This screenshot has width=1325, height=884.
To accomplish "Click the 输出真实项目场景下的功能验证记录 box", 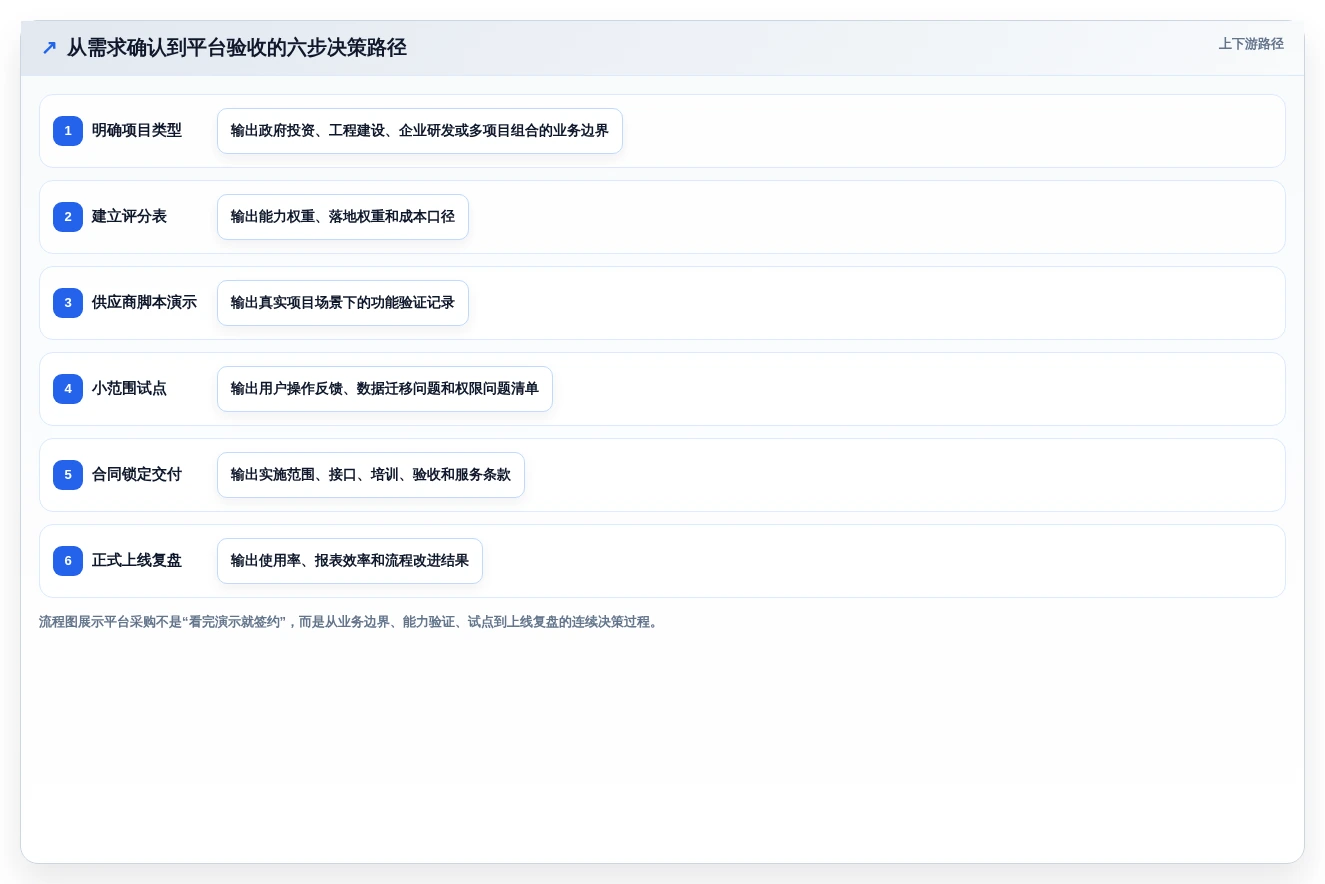I will [x=343, y=303].
